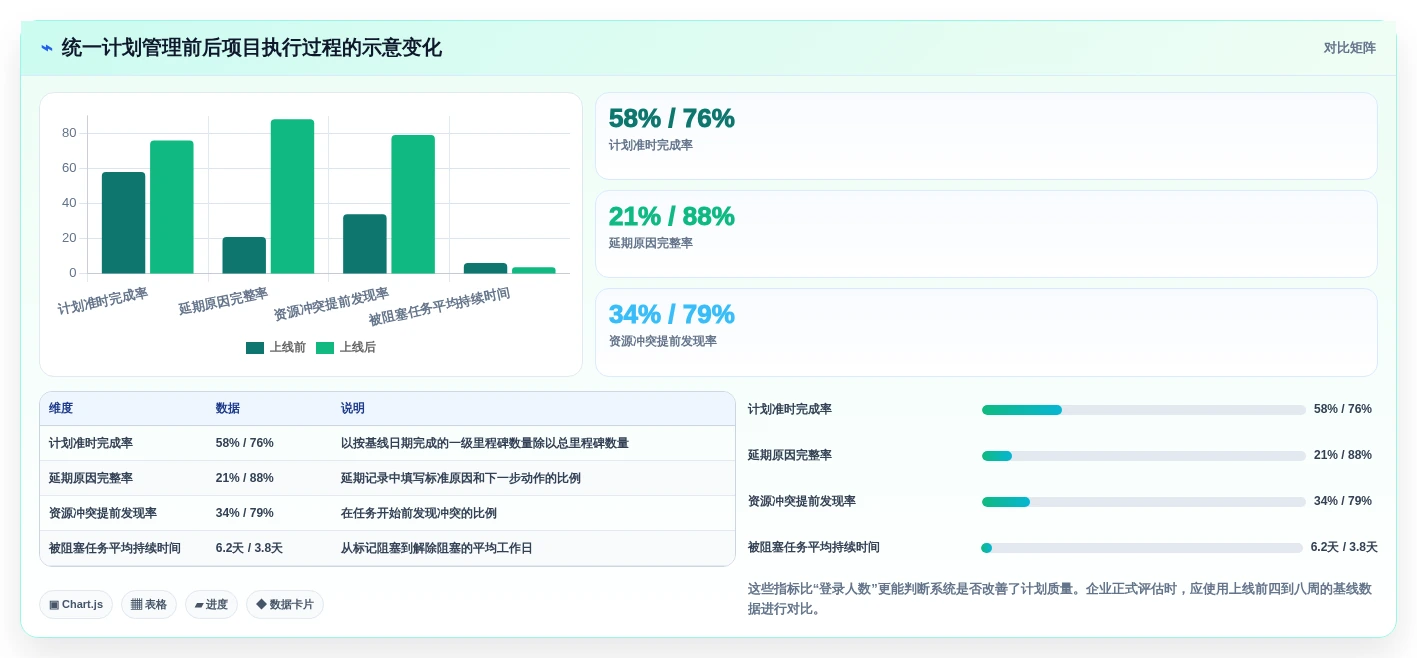Screen dimensions: 1417x658
Task: Click progress value 6.2天 / 3.8天 beside bar
Action: (1344, 548)
